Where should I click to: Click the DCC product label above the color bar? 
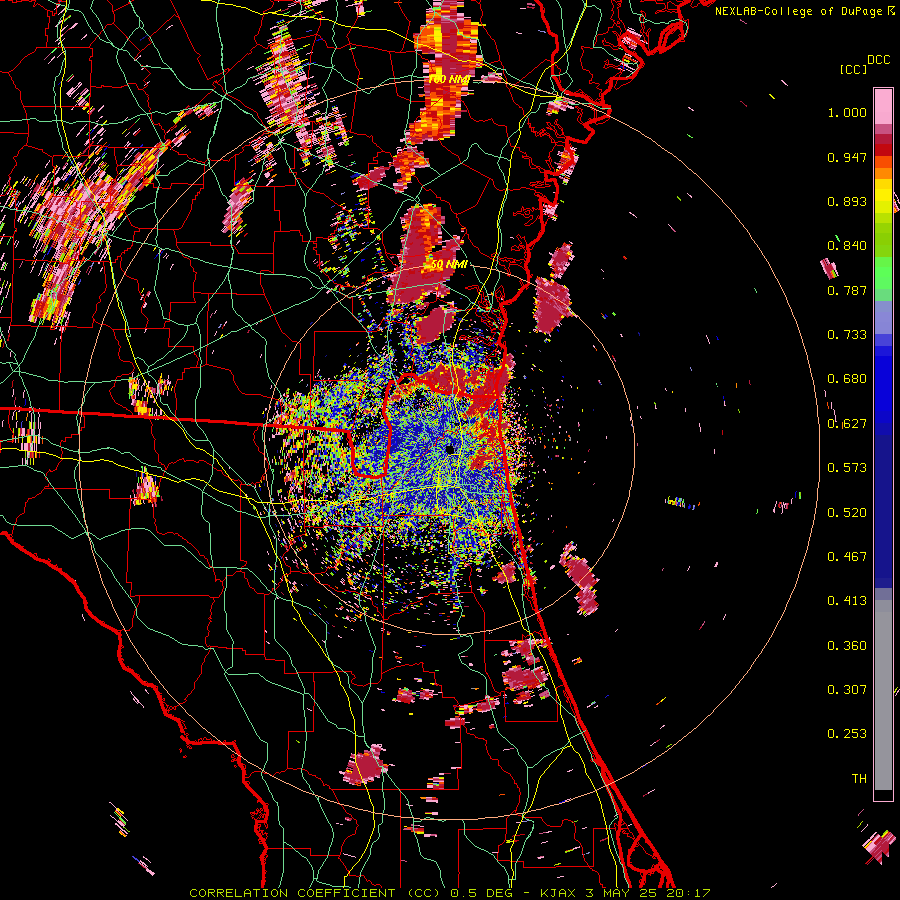[x=878, y=60]
